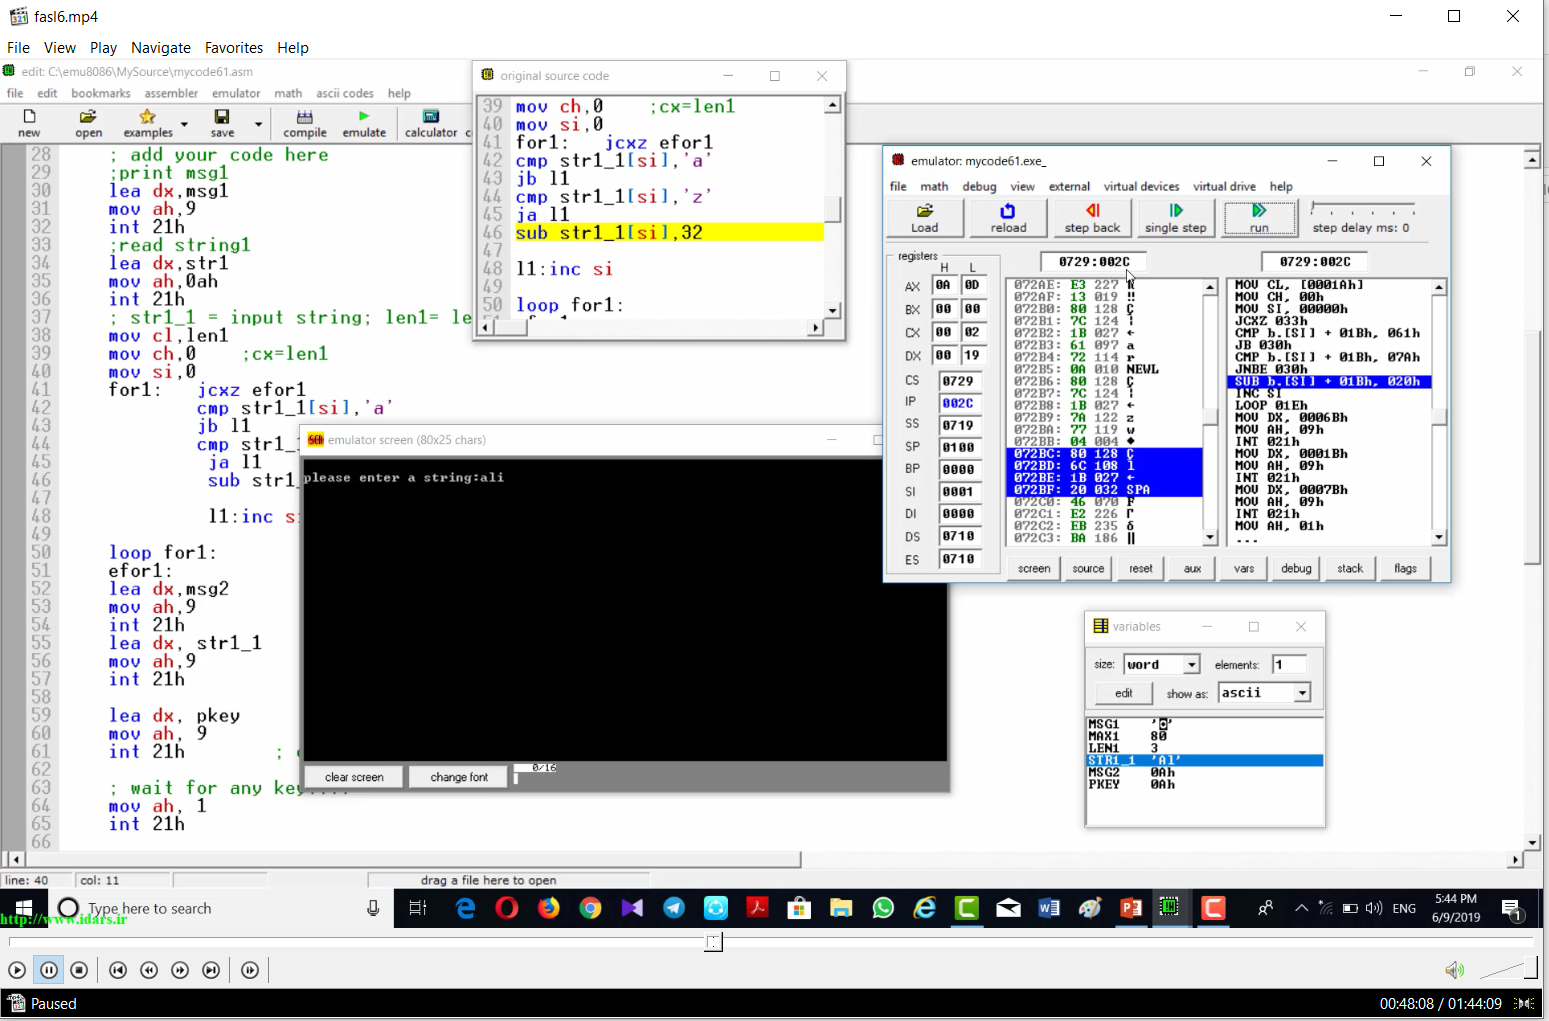The height and width of the screenshot is (1021, 1549).
Task: Open the size dropdown in variables window
Action: 1191,665
